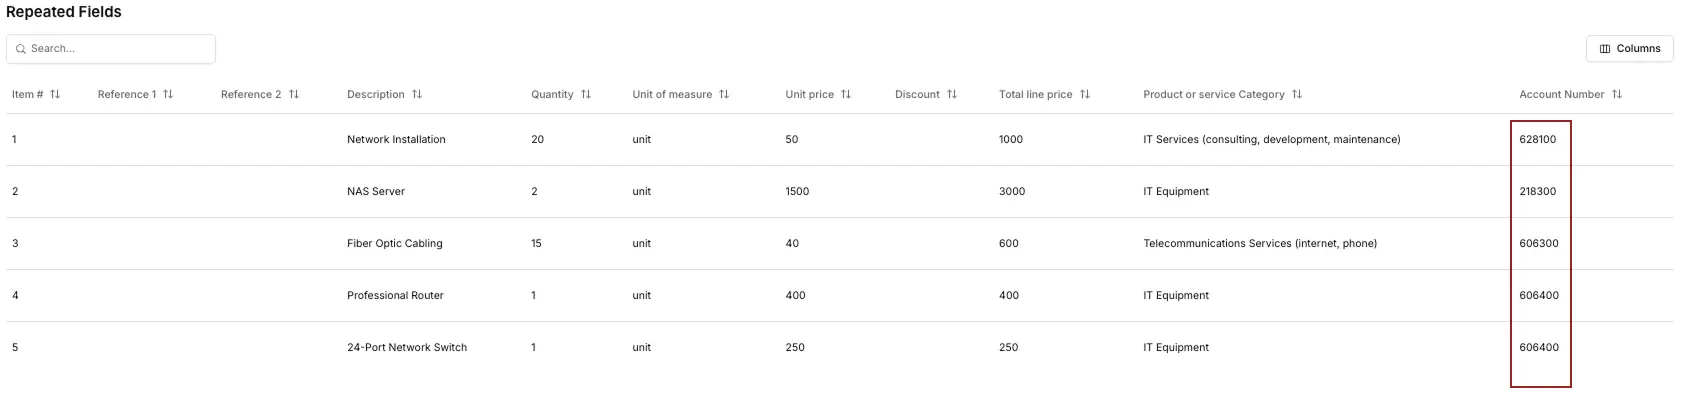Viewport: 1683px width, 408px height.
Task: Click the Discount column header label
Action: click(x=917, y=94)
